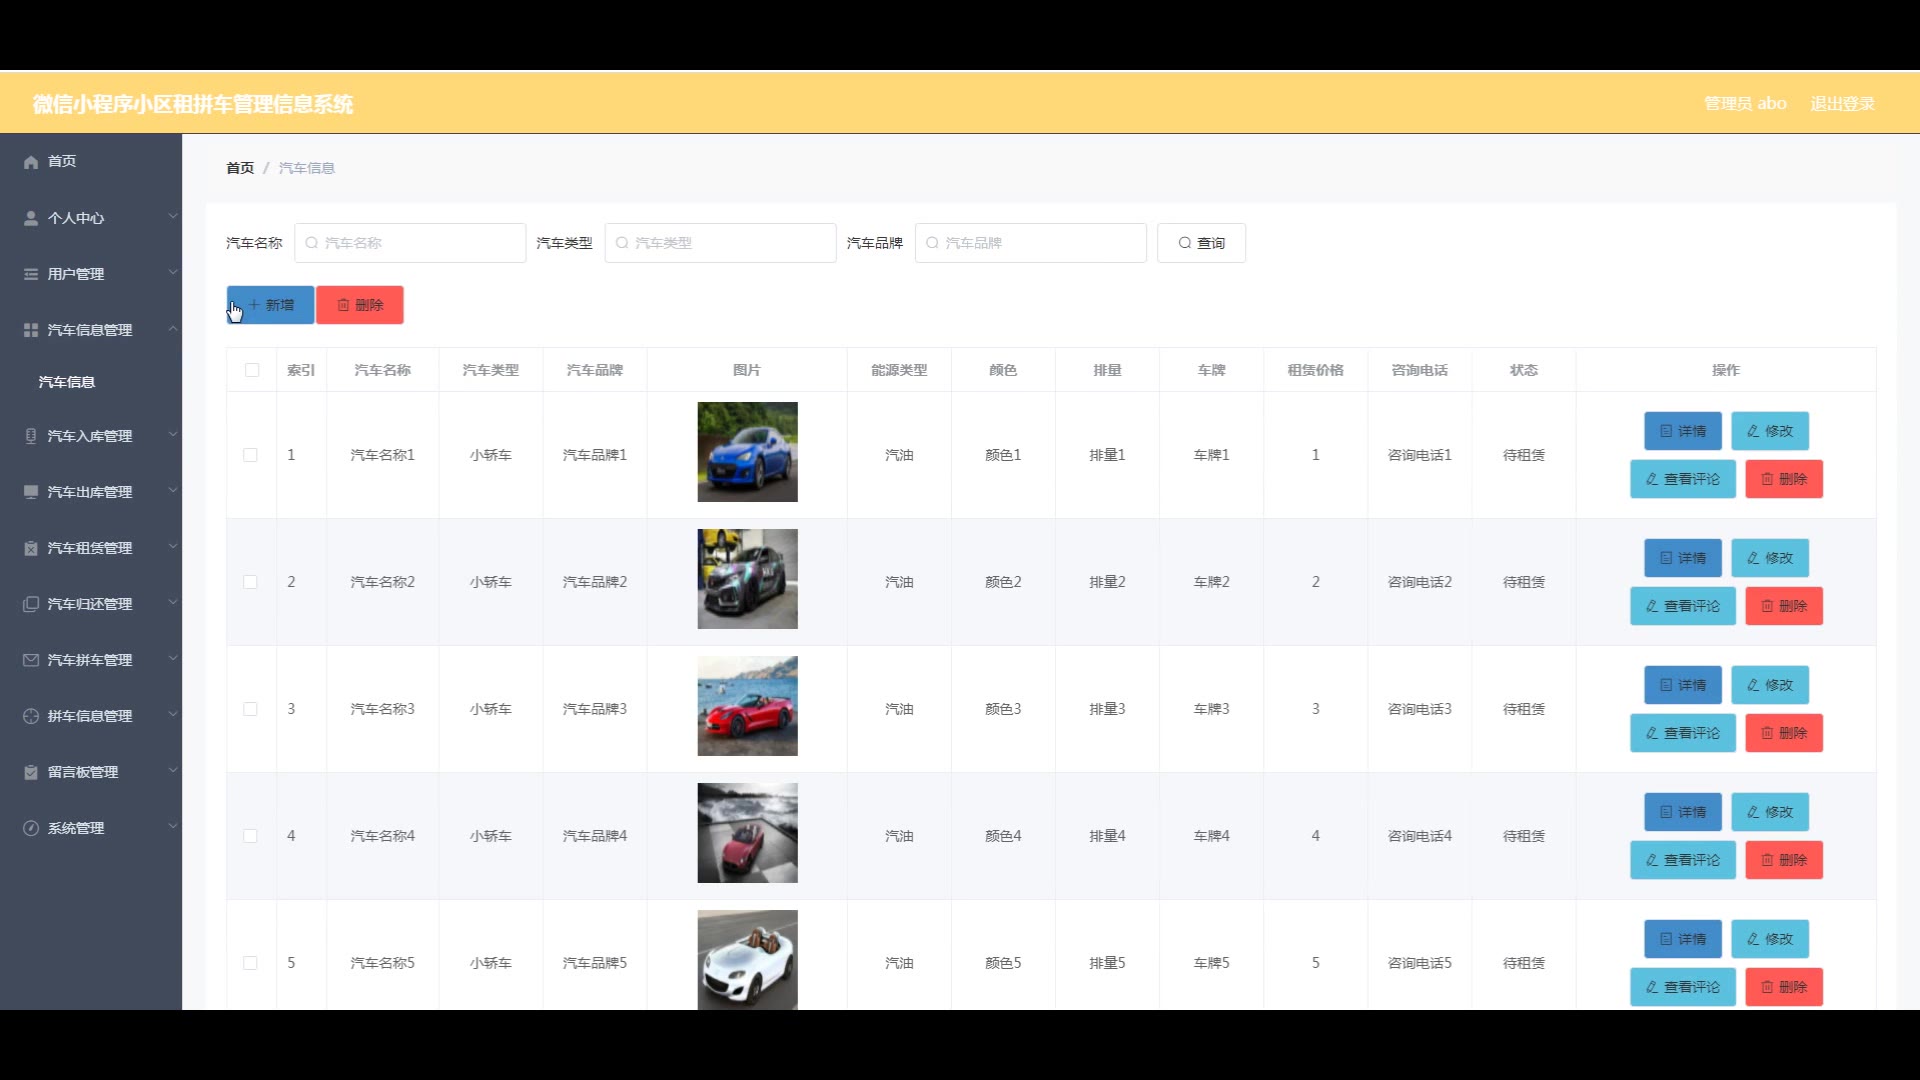Screen dimensions: 1920x1080
Task: Click the 拼车信息管理 sidebar icon
Action: coord(31,716)
